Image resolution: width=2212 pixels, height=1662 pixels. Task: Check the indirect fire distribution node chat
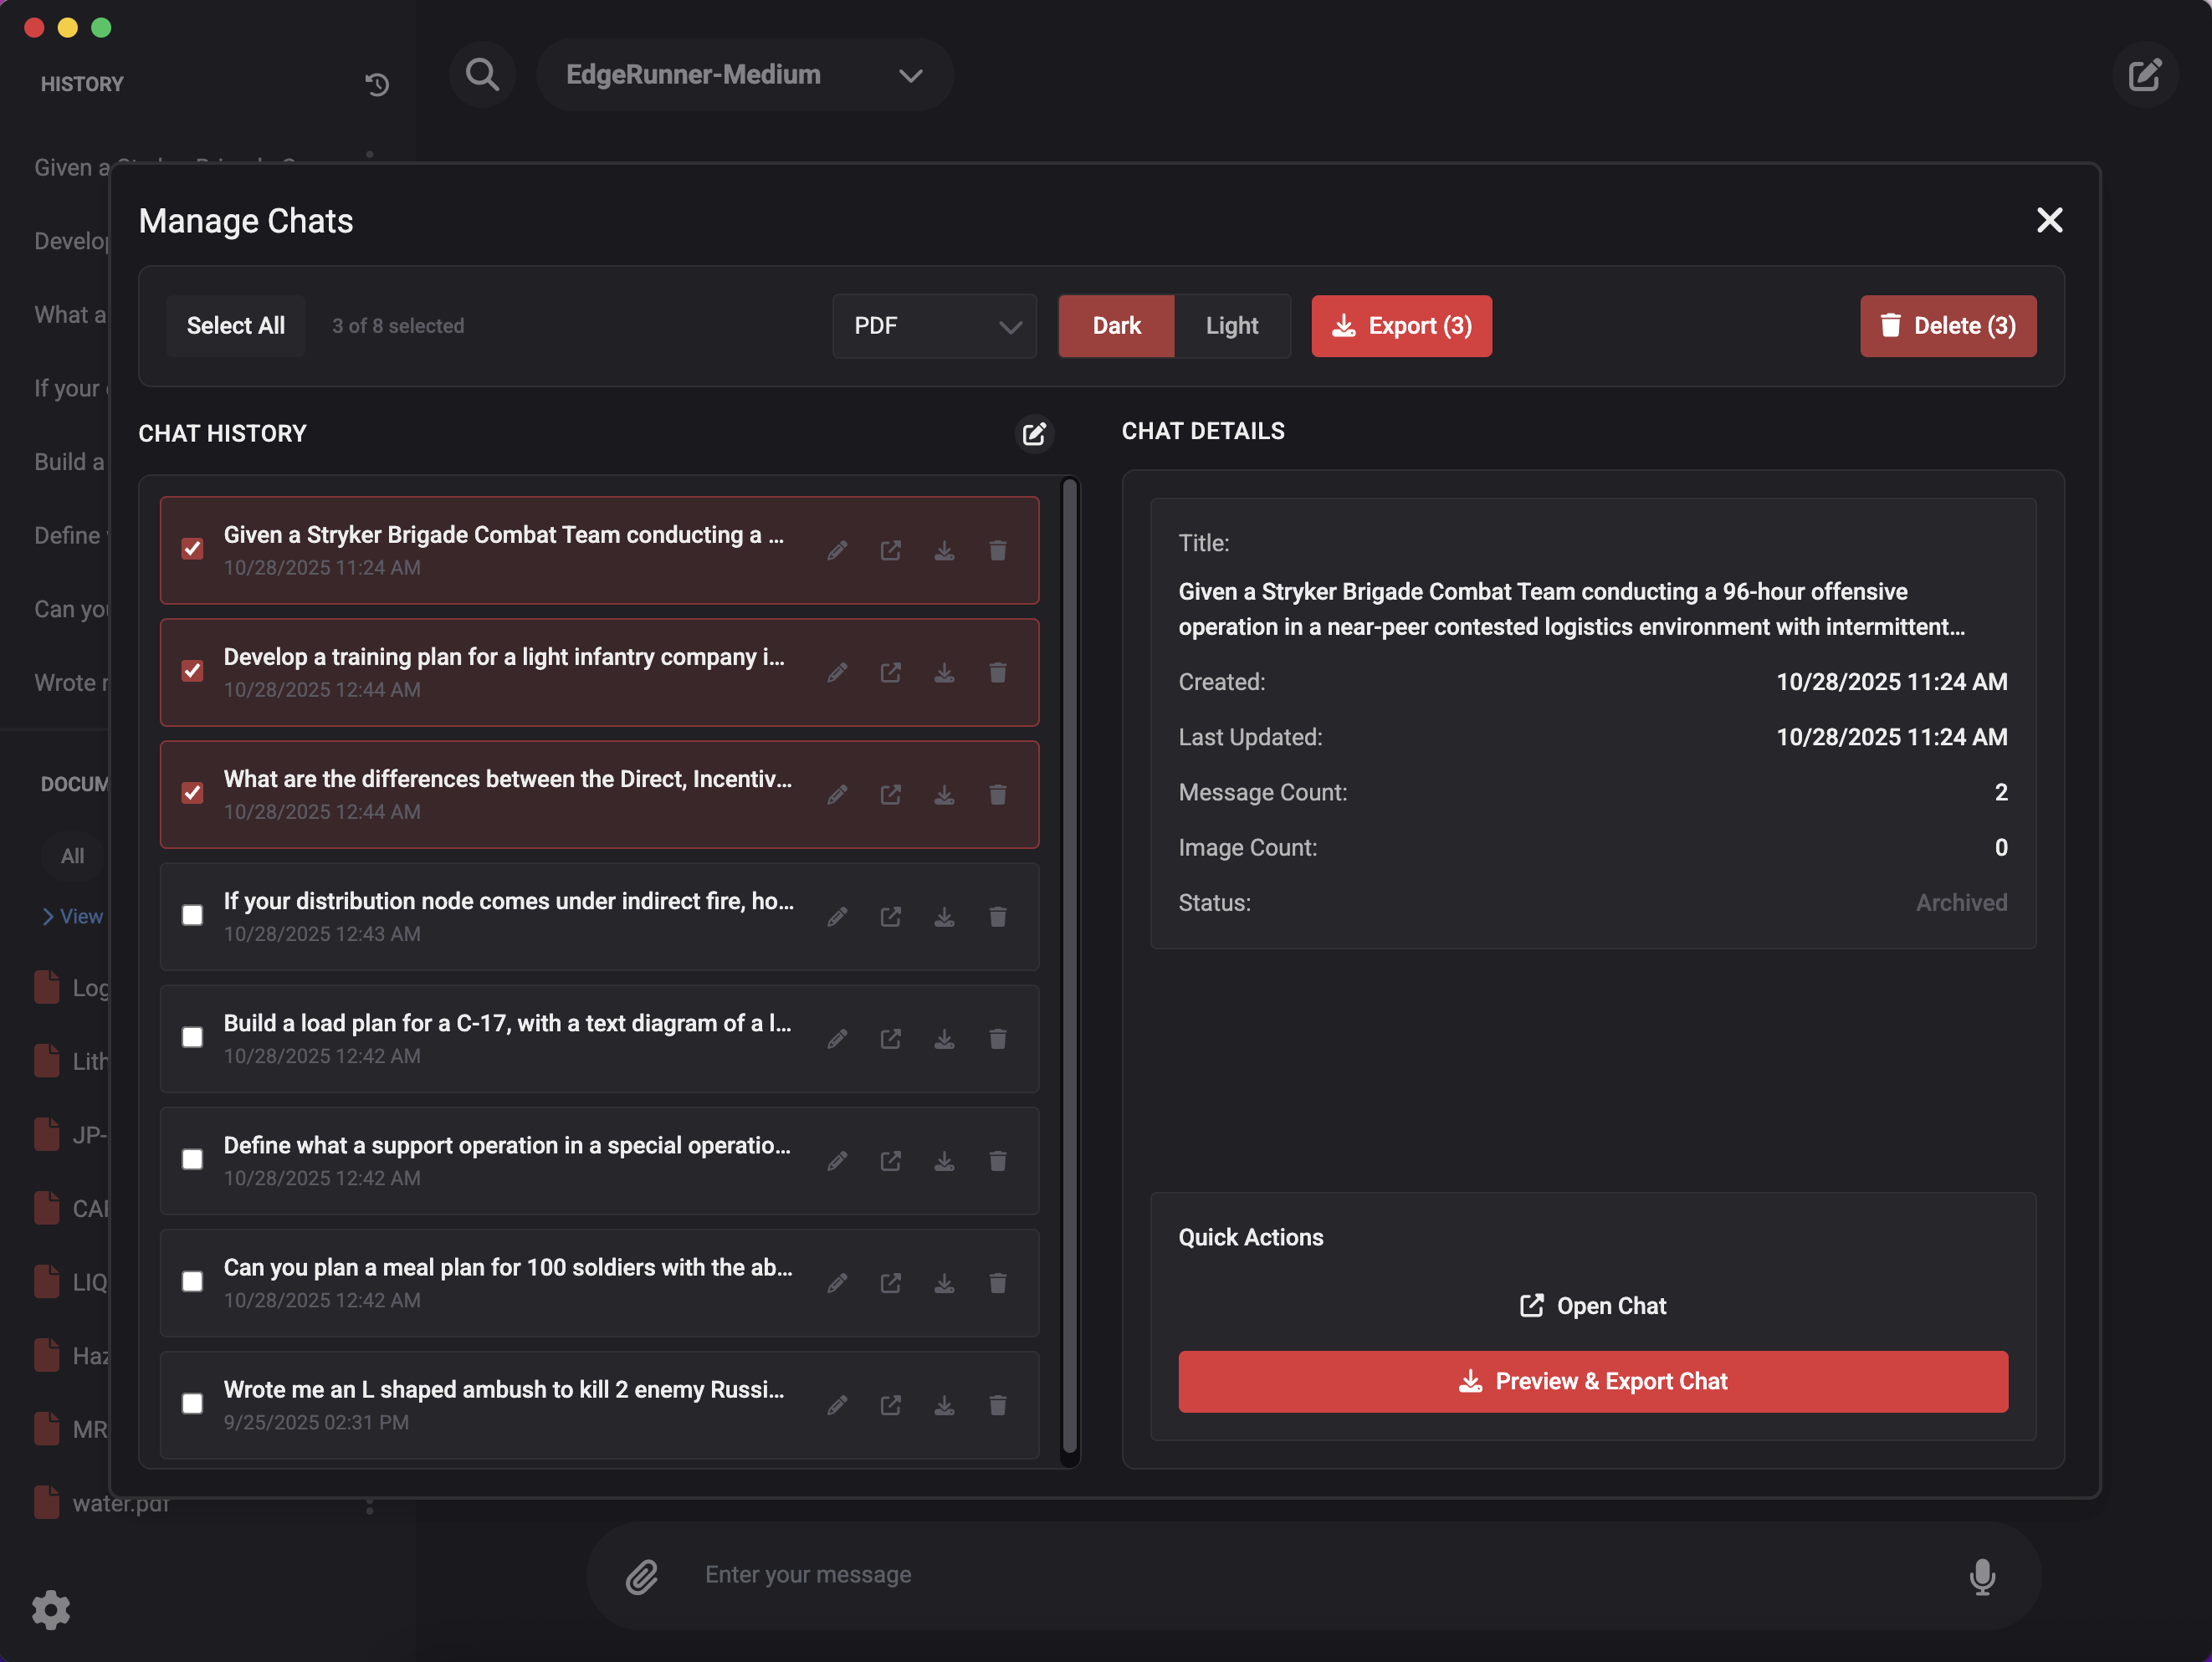[192, 915]
